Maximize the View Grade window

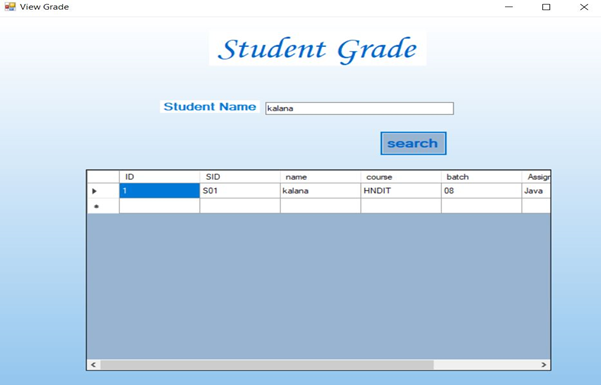546,7
